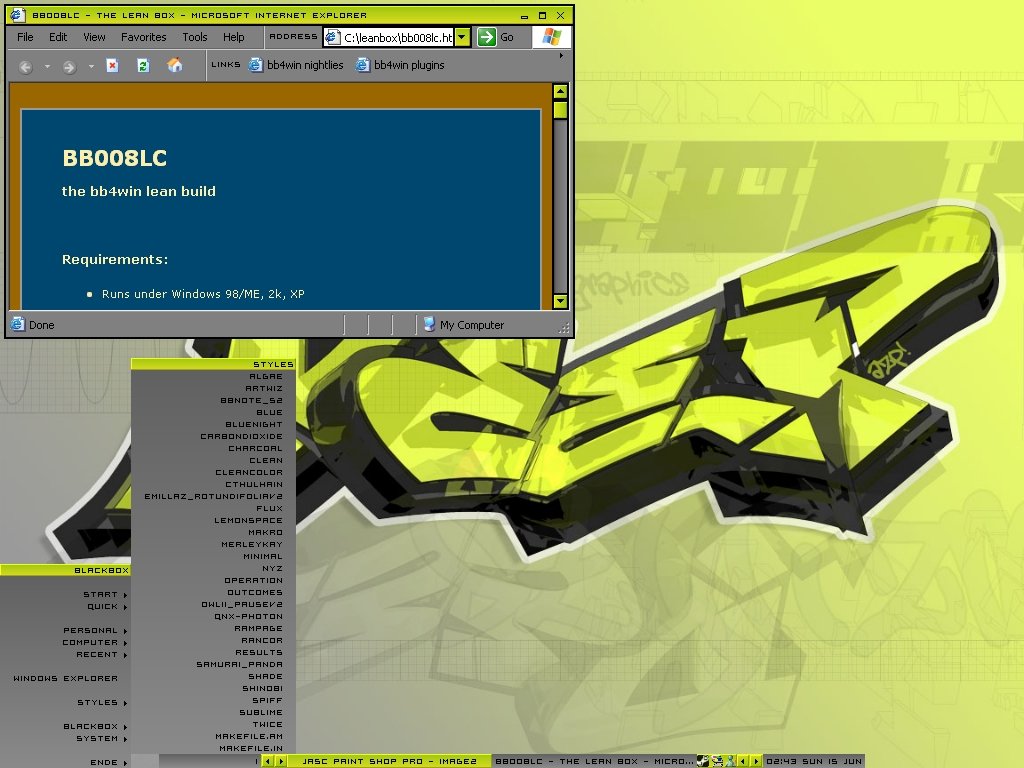Click third system tray icon on taskbar
The width and height of the screenshot is (1024, 768).
point(730,761)
